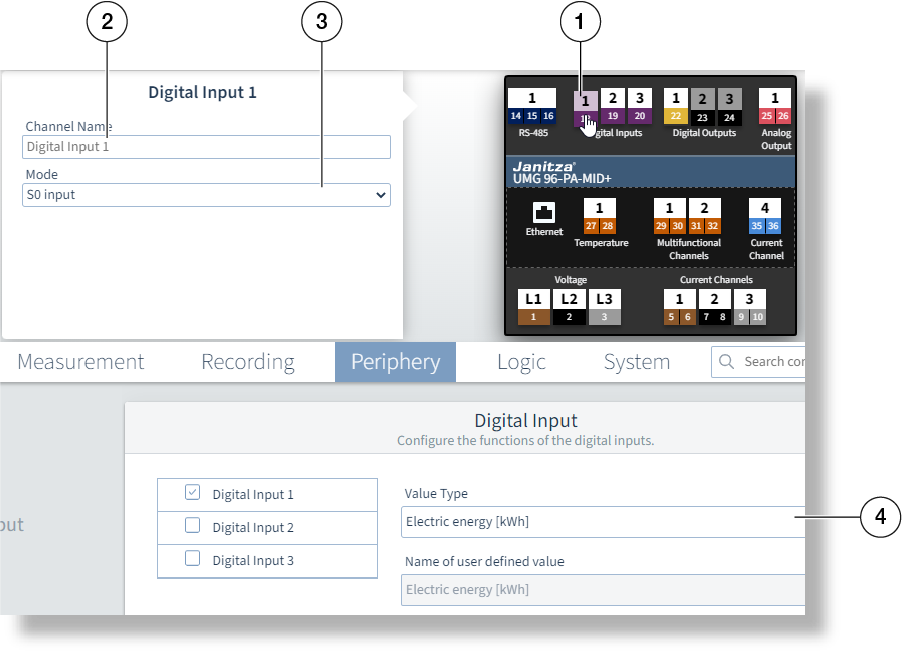902x655 pixels.
Task: Uncheck the Digital Input 1 checkbox
Action: click(x=193, y=493)
